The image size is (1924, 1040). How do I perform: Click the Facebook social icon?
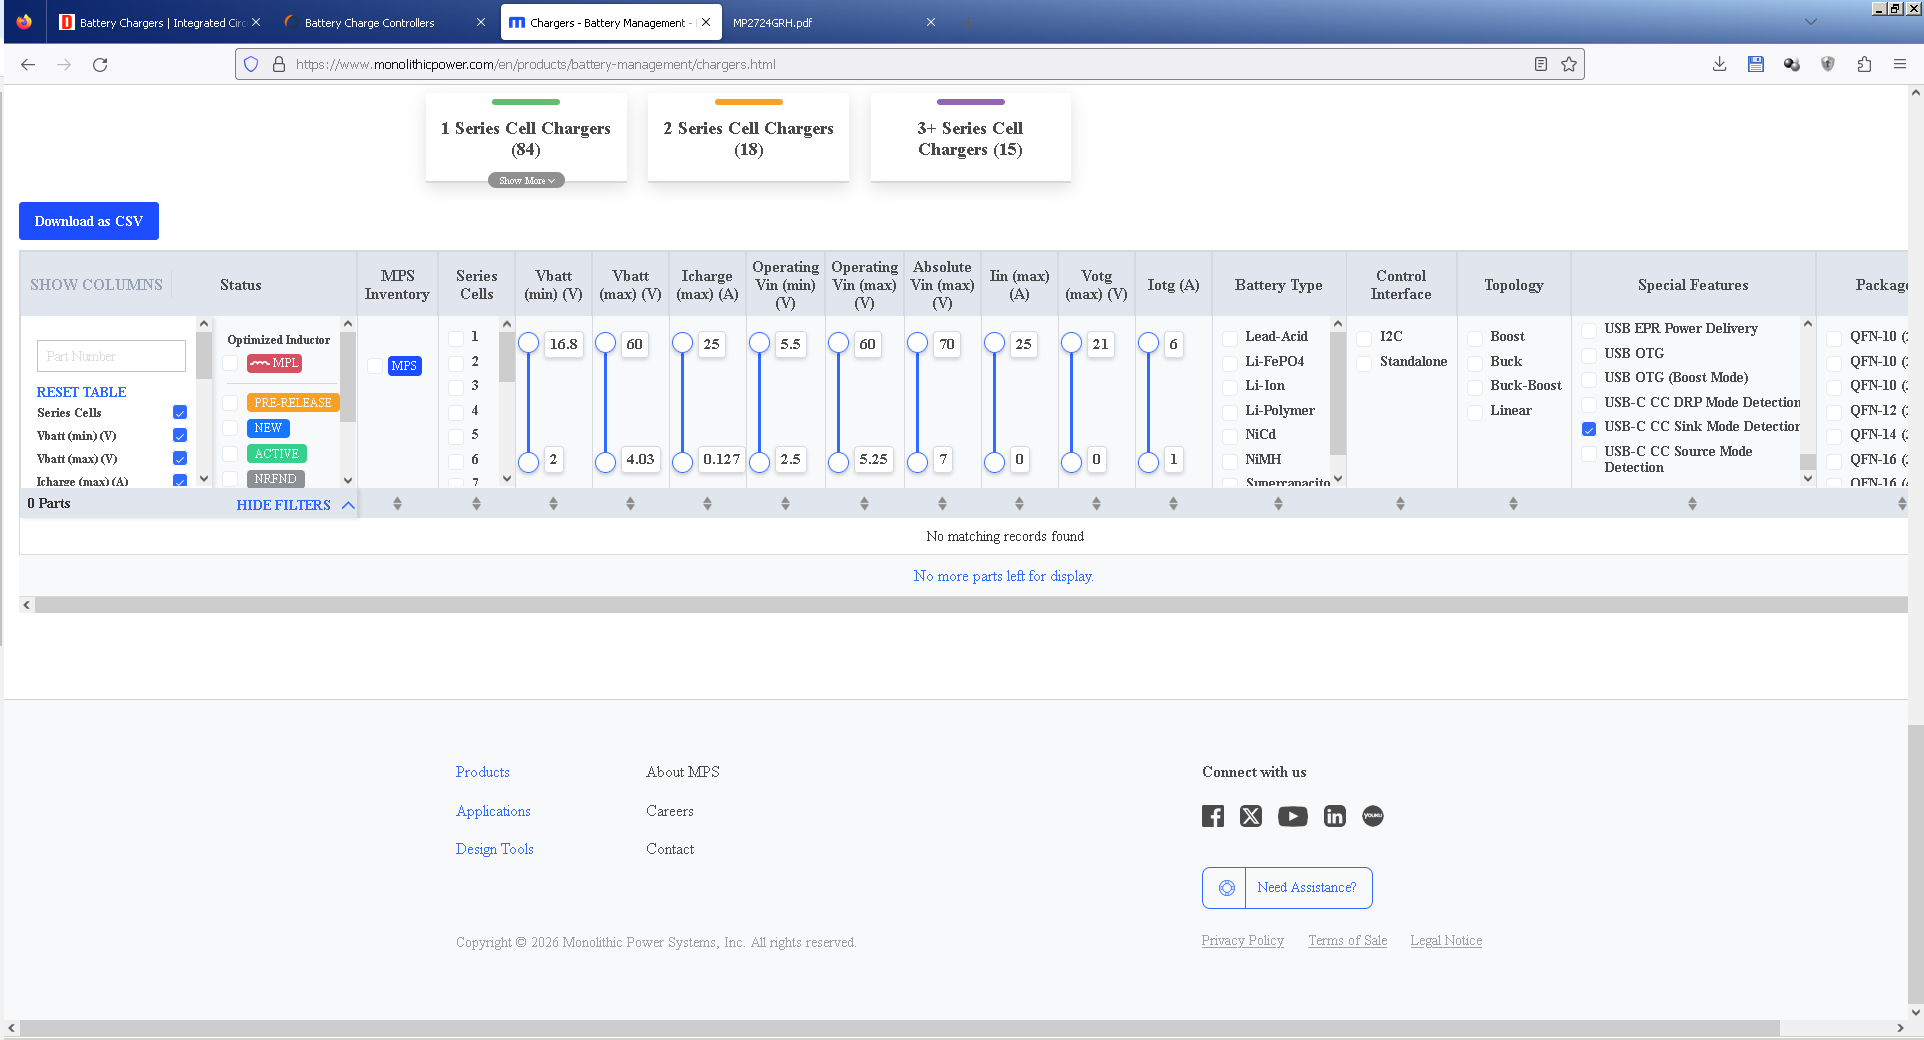pos(1212,816)
